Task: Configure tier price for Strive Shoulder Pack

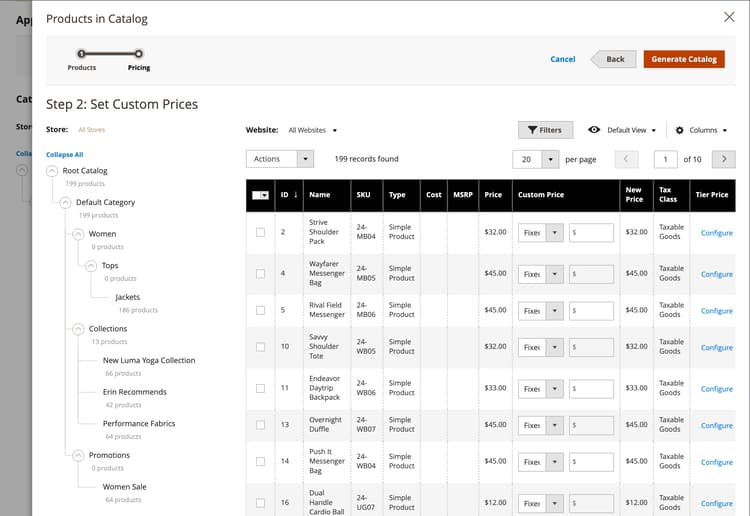Action: tap(717, 233)
